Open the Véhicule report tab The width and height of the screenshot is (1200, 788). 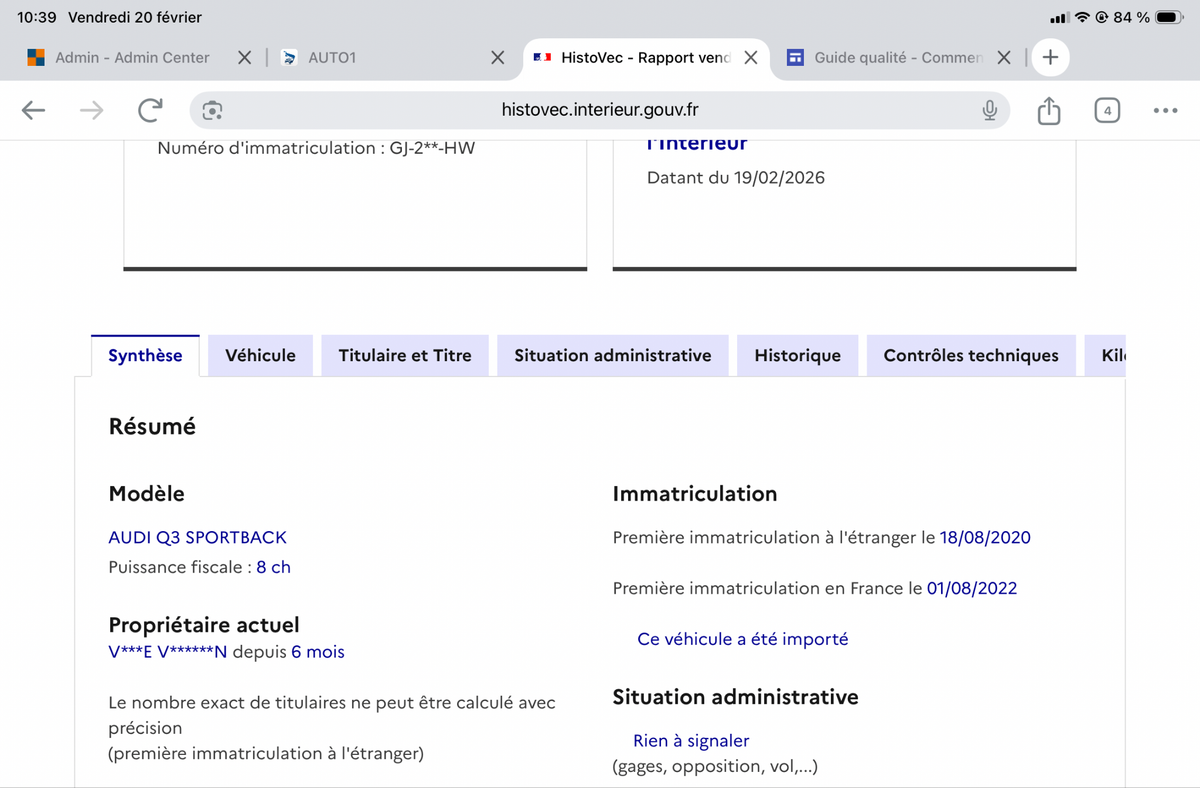coord(260,356)
